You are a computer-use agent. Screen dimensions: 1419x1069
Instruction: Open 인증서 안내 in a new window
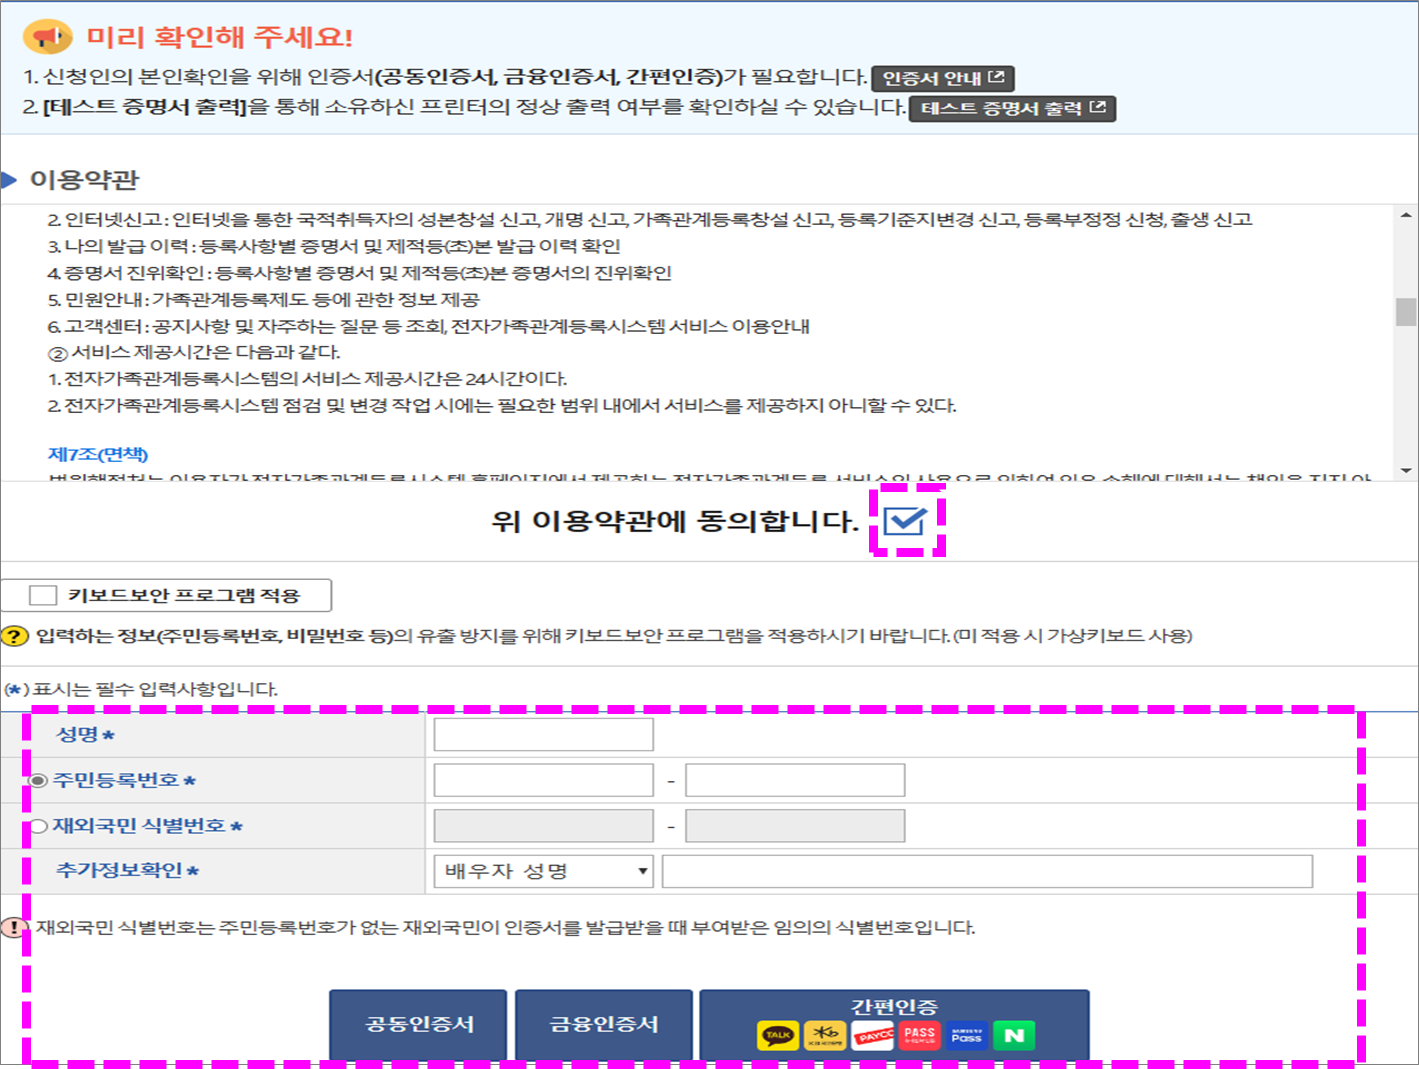coord(941,78)
